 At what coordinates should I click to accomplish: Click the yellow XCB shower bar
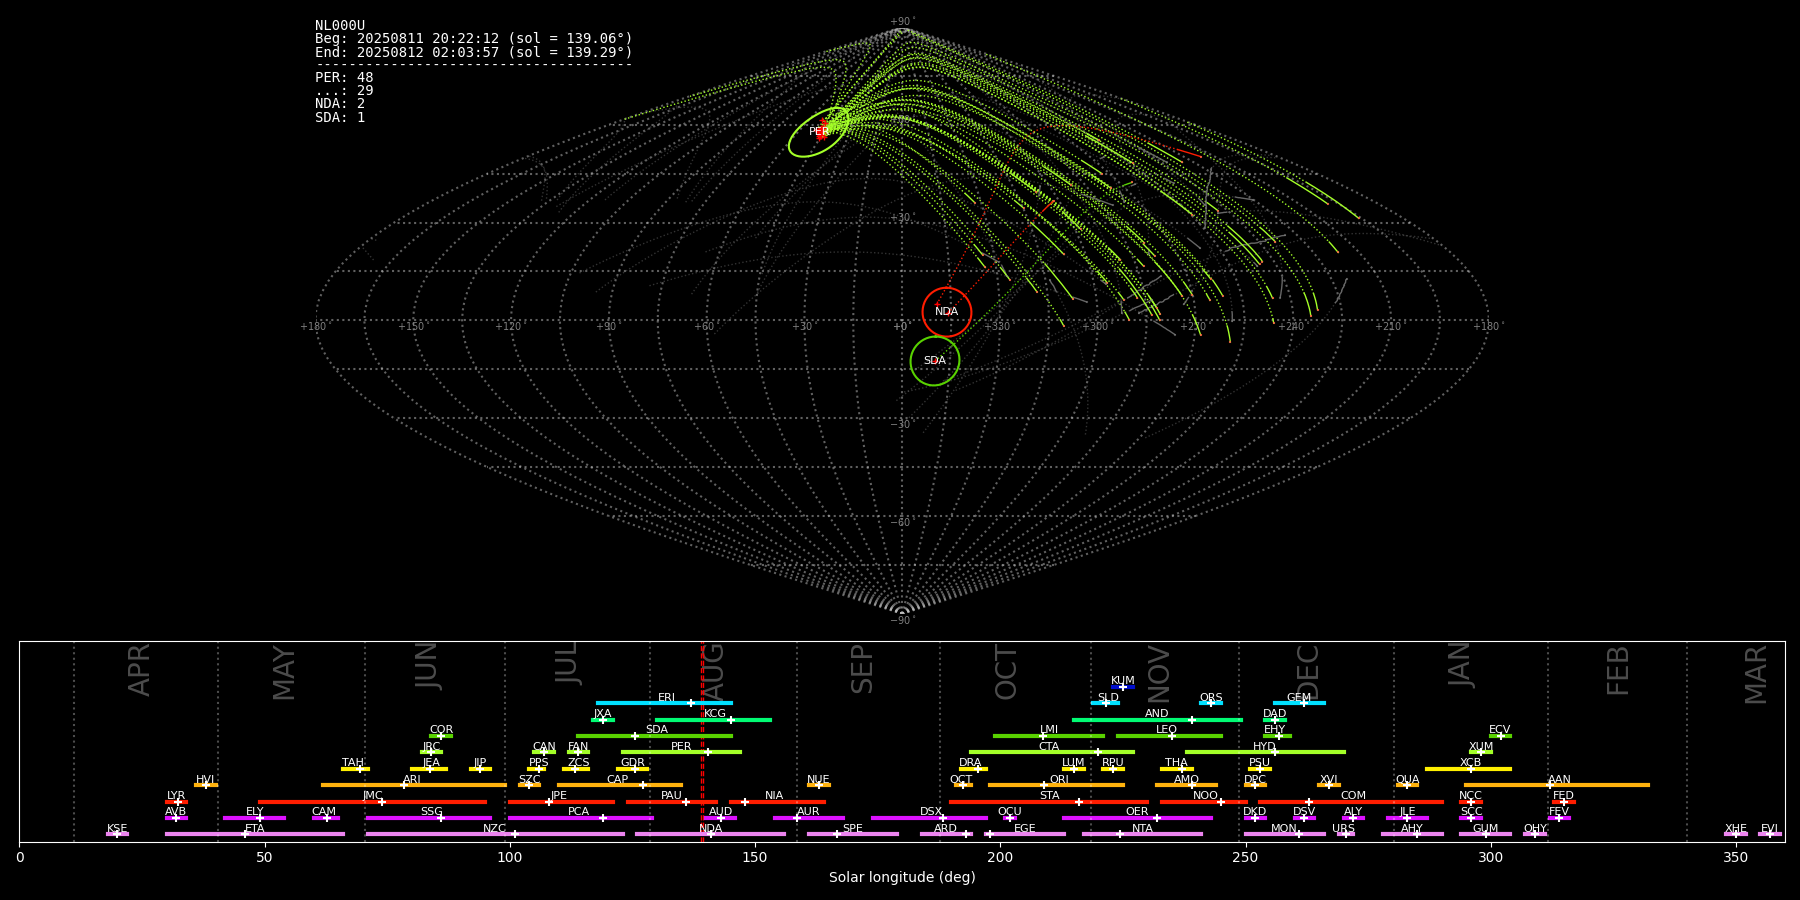coord(1468,769)
